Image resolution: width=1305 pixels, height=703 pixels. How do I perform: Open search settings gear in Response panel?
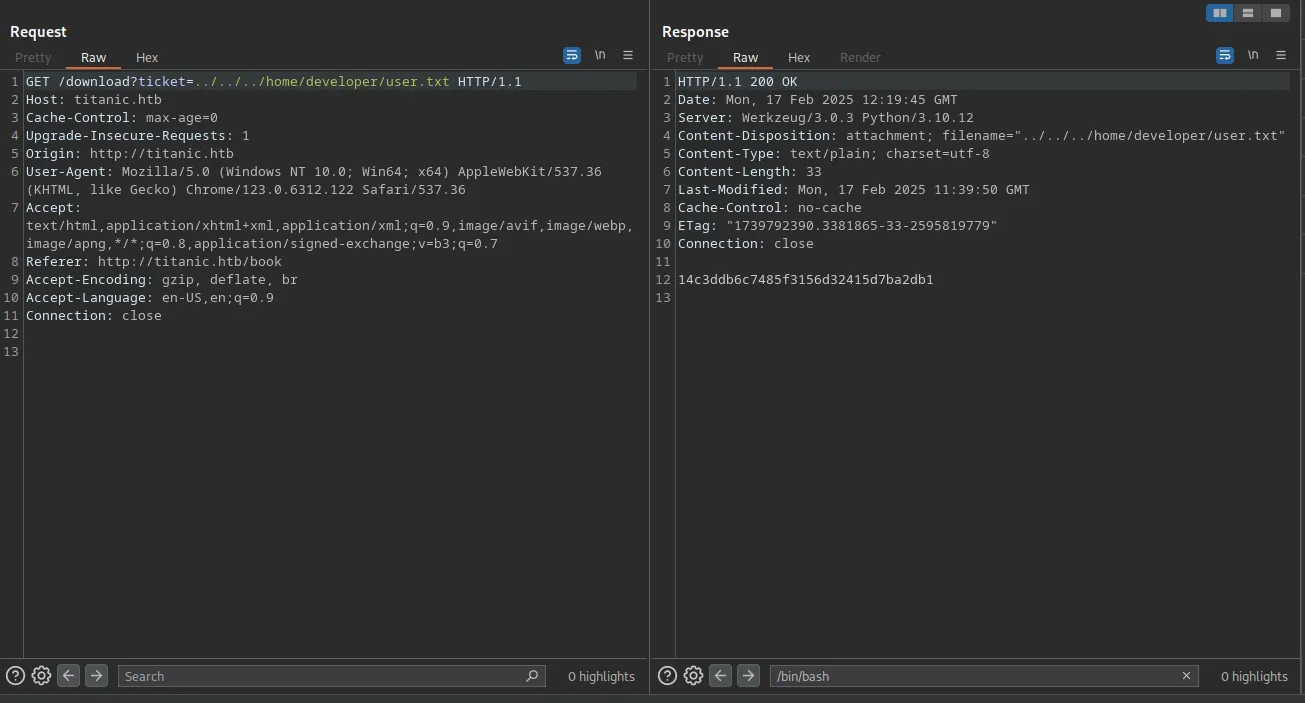[693, 676]
